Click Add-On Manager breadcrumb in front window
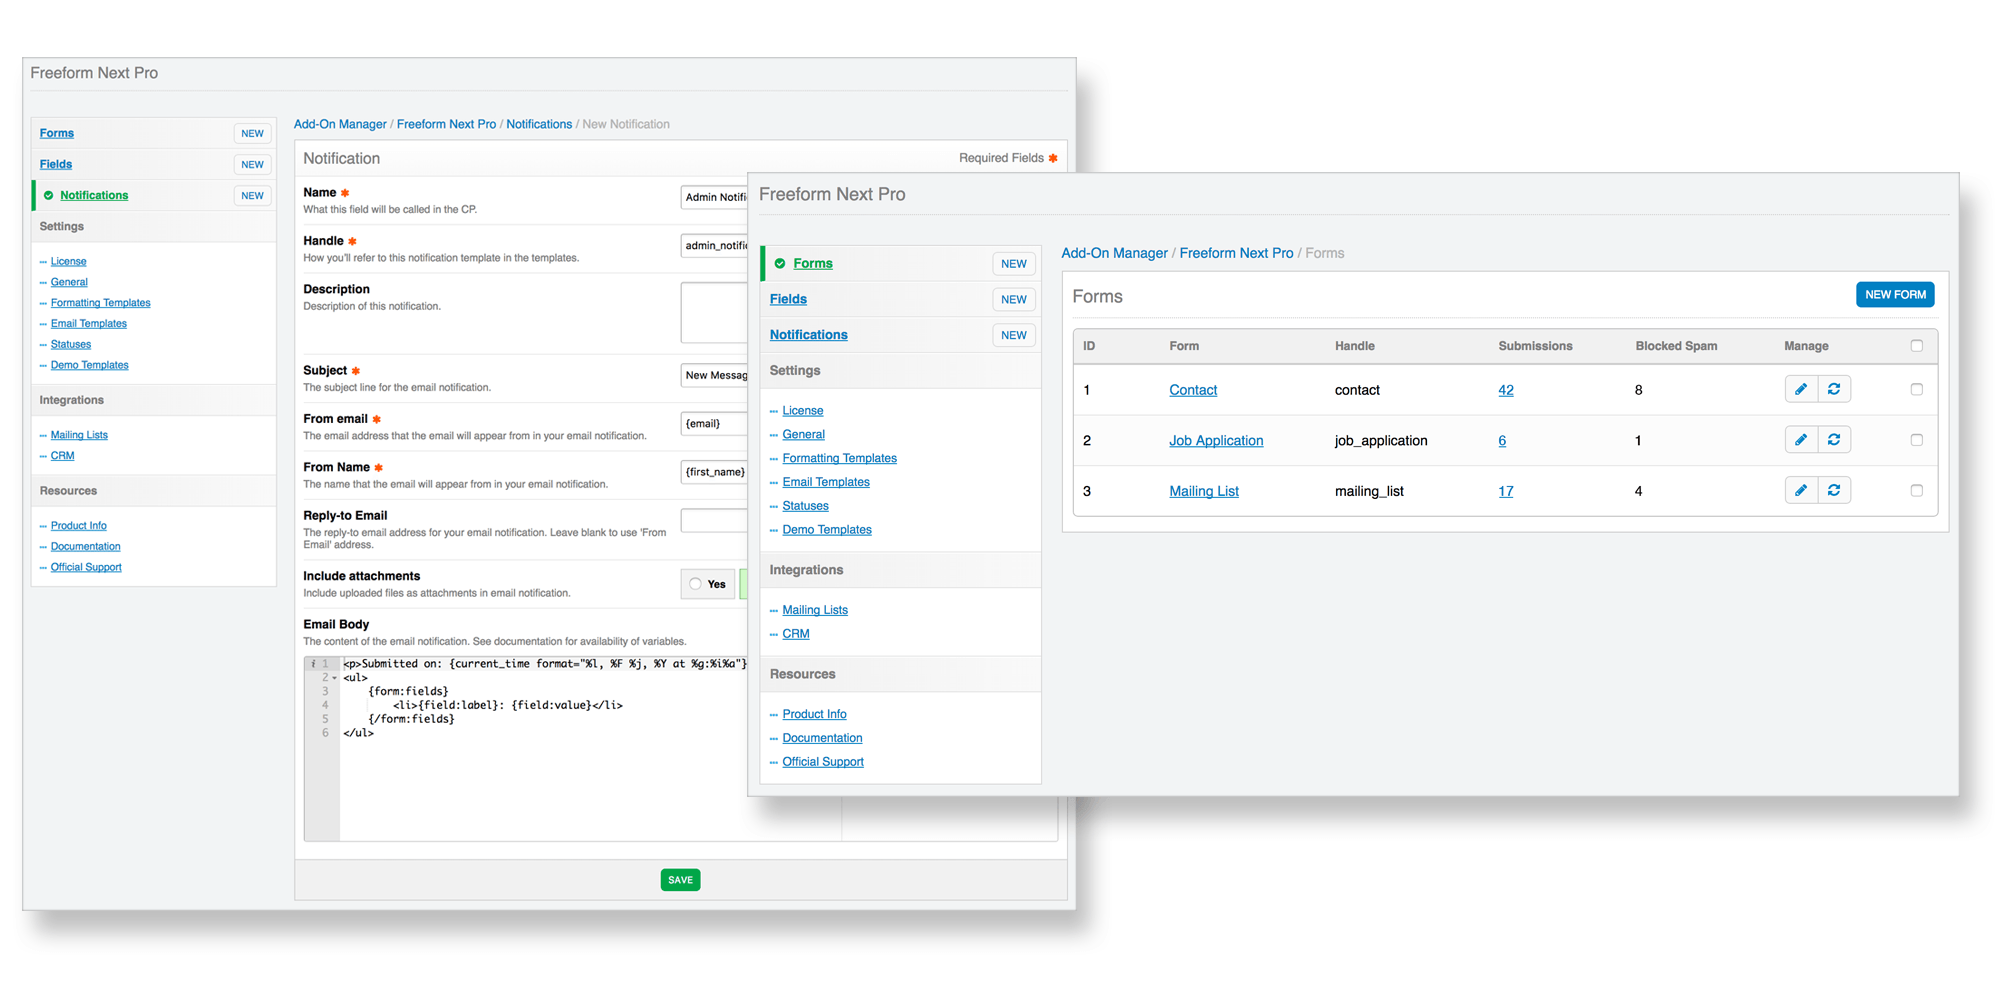Viewport: 2000px width, 1000px height. point(1114,253)
